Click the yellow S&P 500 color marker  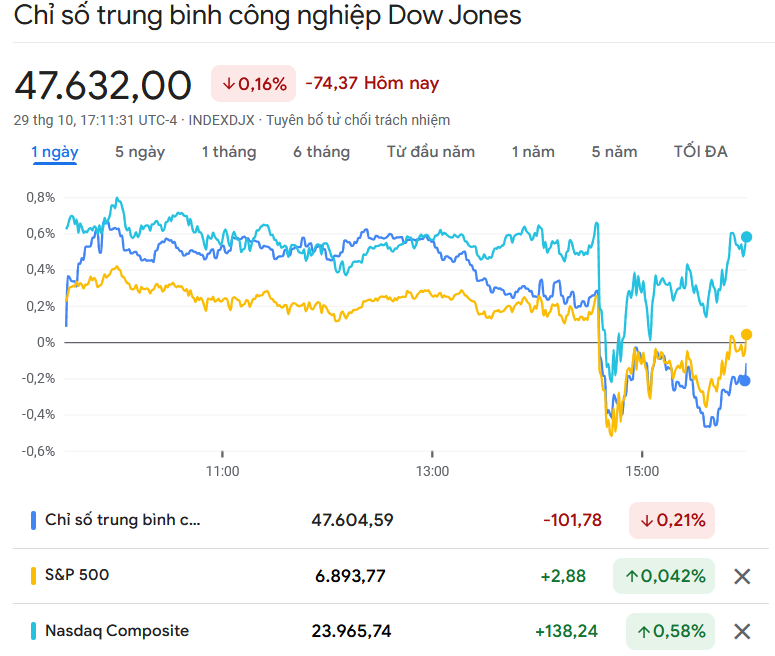pos(34,576)
